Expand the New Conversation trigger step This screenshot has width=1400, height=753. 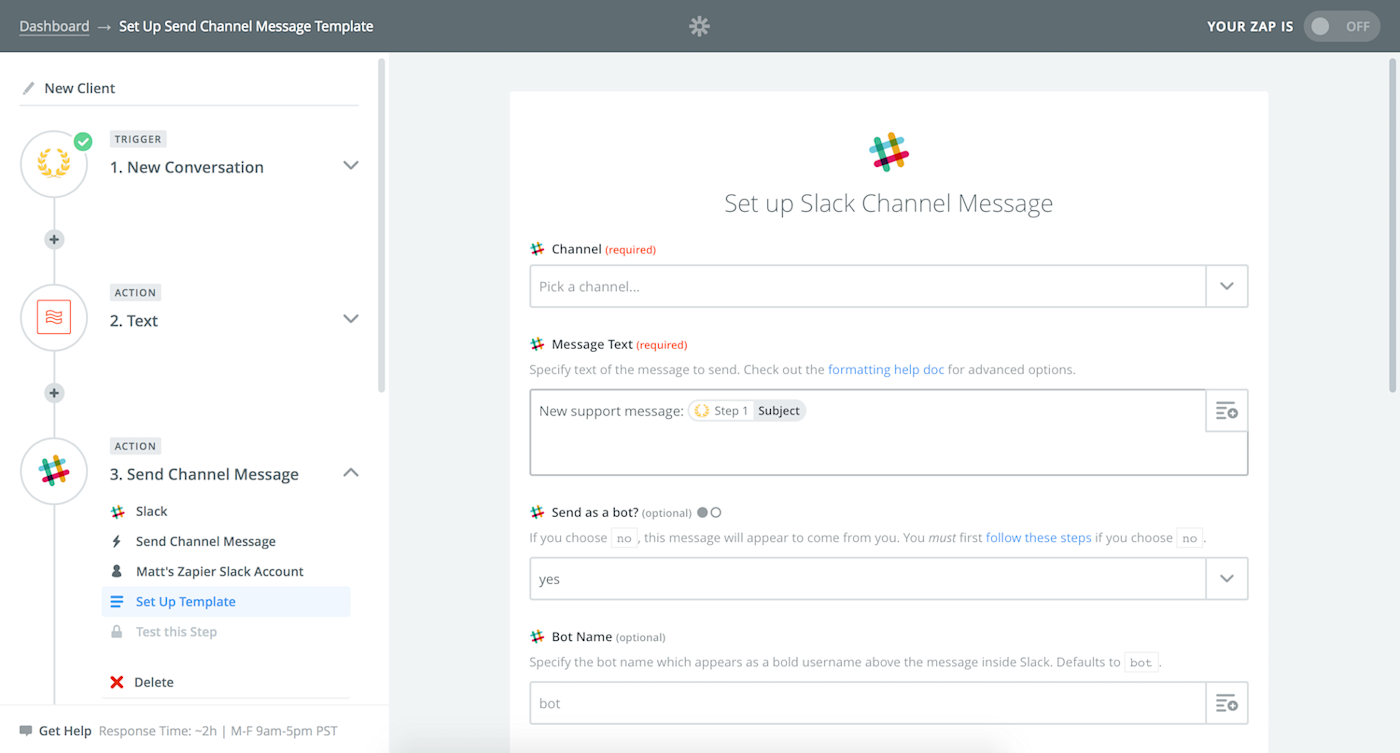click(351, 165)
